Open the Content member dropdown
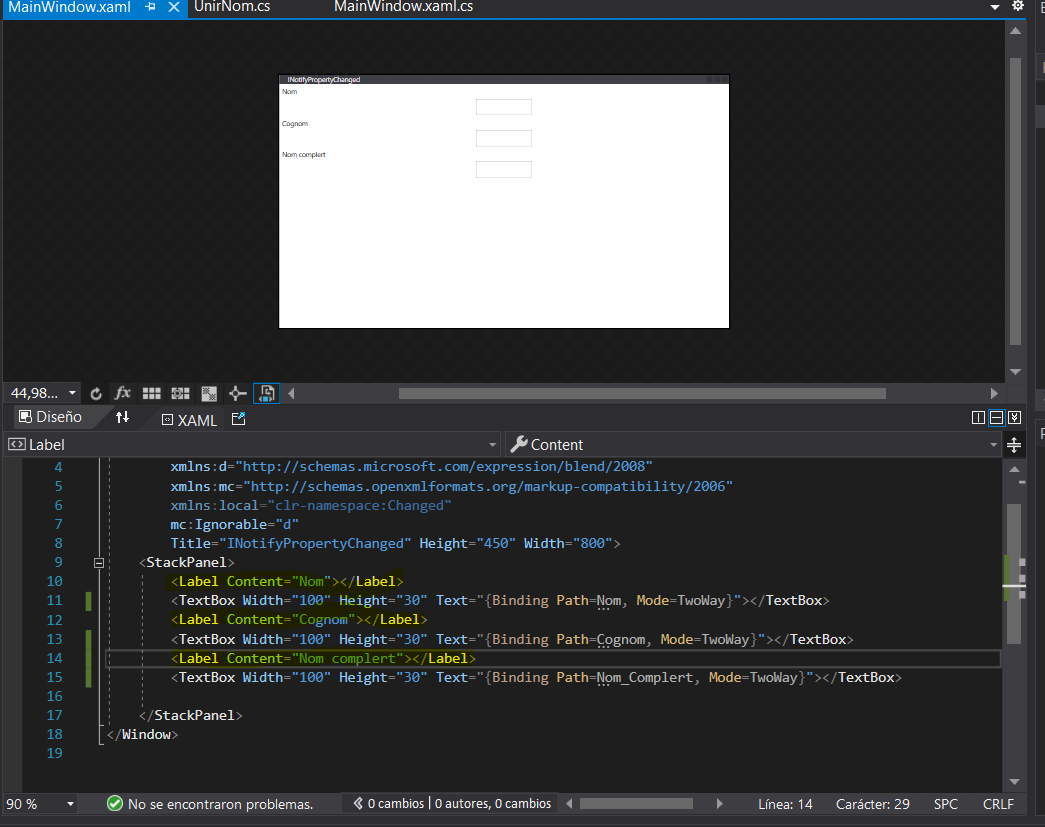Viewport: 1045px width, 827px height. (993, 444)
